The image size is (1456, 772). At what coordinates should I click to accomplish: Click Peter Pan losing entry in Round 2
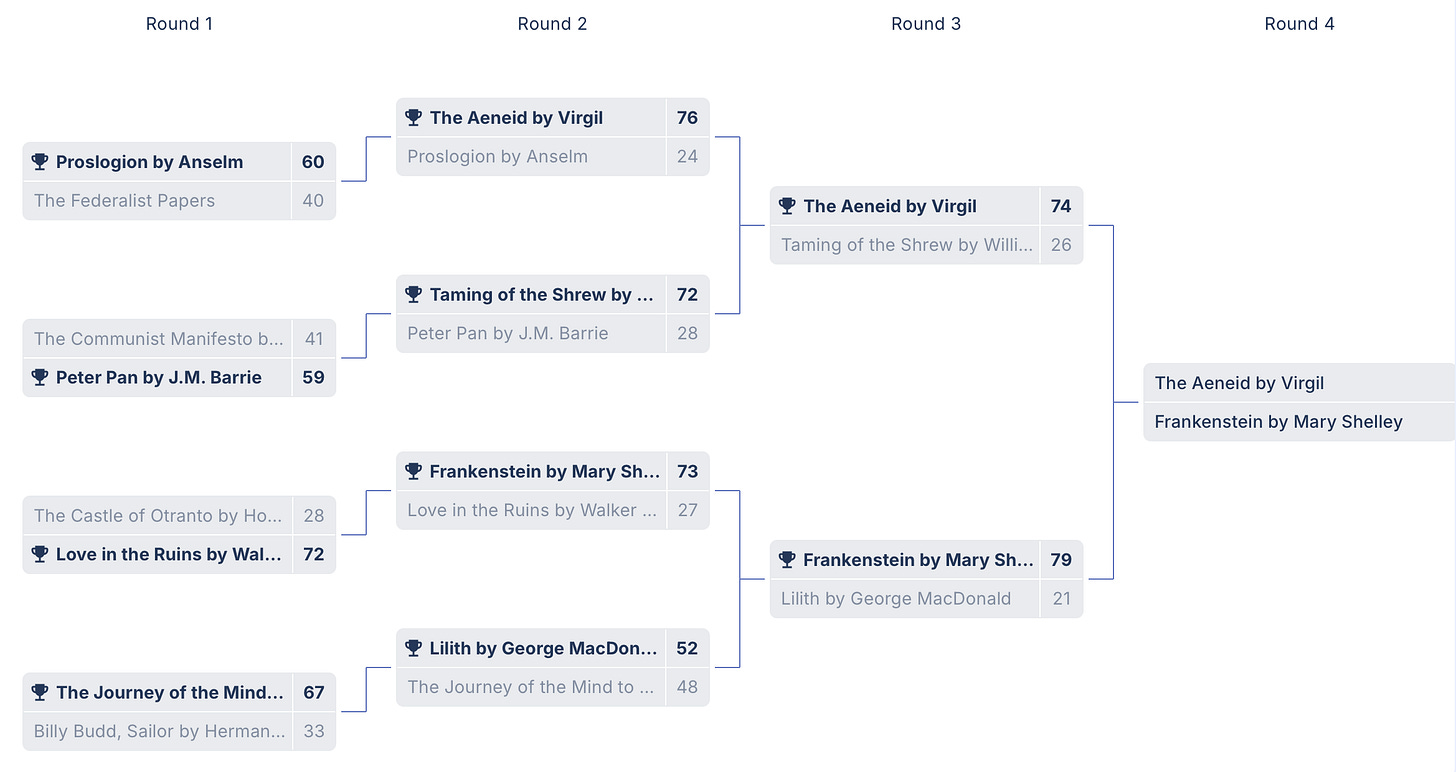point(553,334)
